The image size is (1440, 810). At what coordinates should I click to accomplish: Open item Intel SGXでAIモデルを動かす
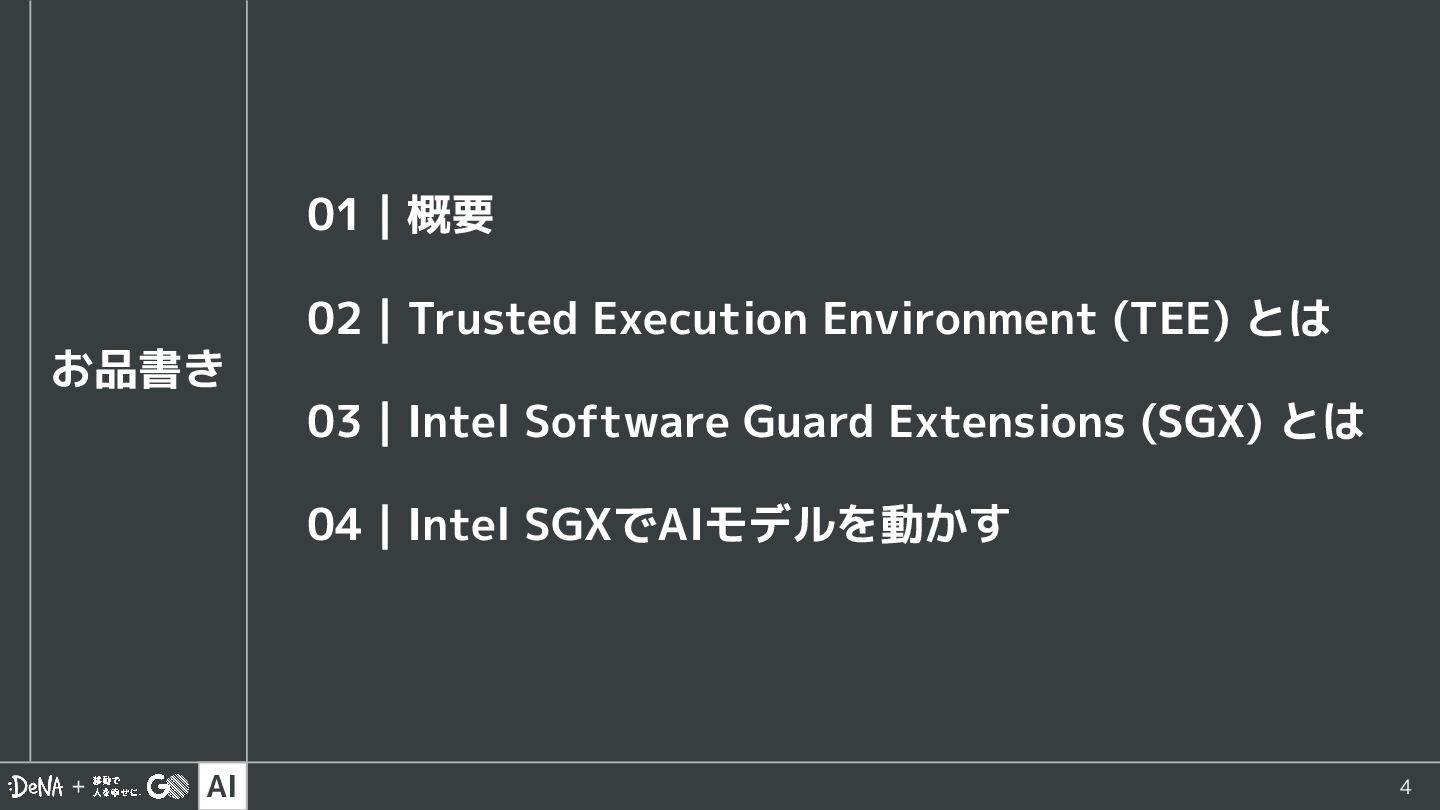709,525
